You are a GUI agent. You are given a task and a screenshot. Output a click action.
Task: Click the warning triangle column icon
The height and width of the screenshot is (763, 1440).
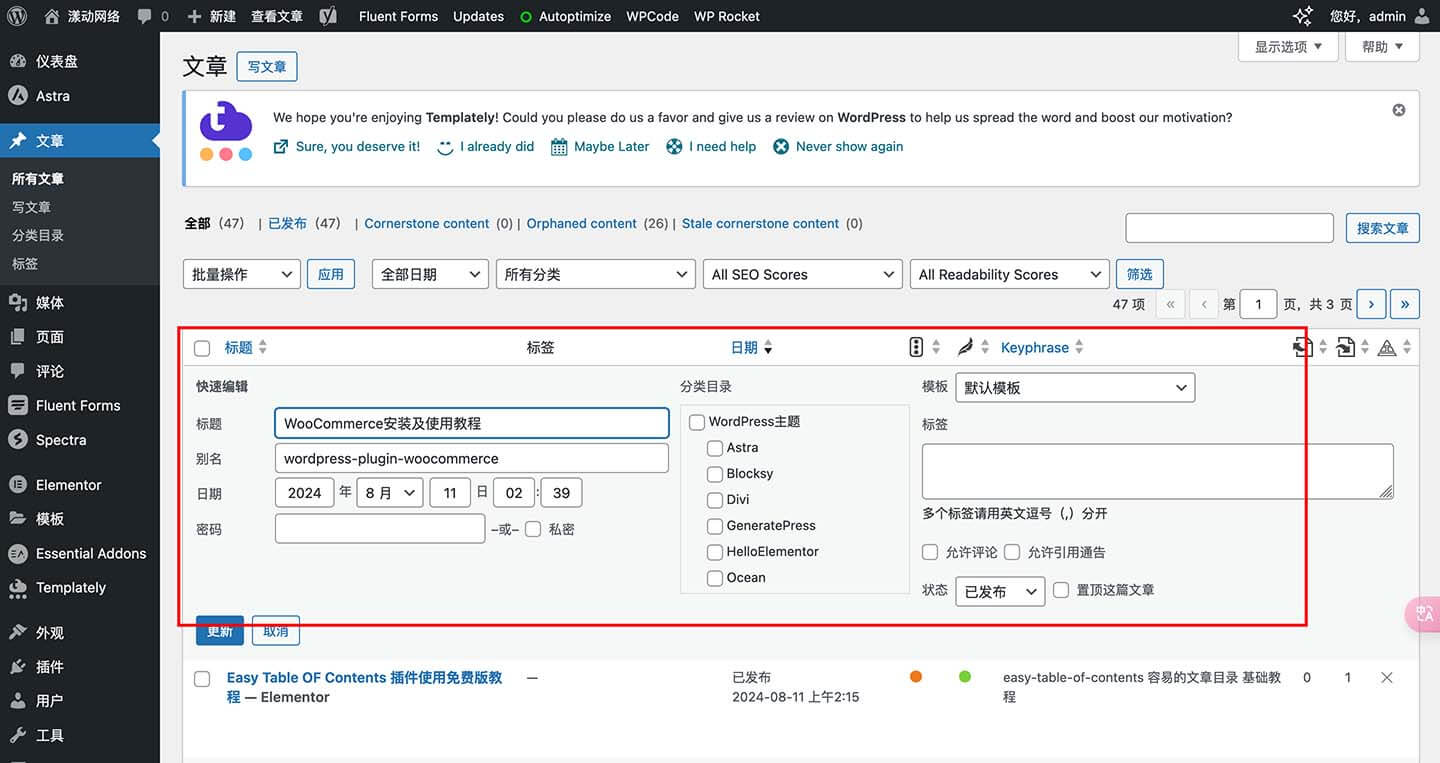coord(1387,348)
